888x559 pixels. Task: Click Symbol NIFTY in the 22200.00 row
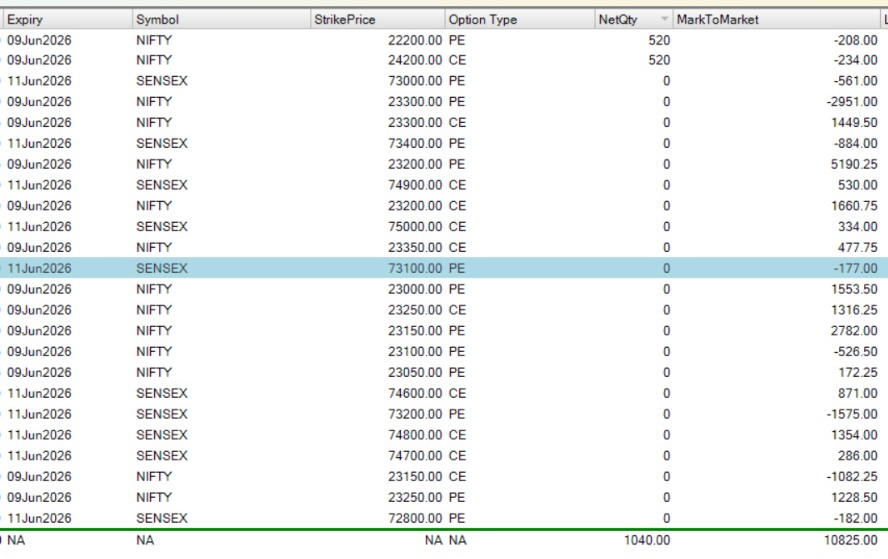tap(153, 40)
